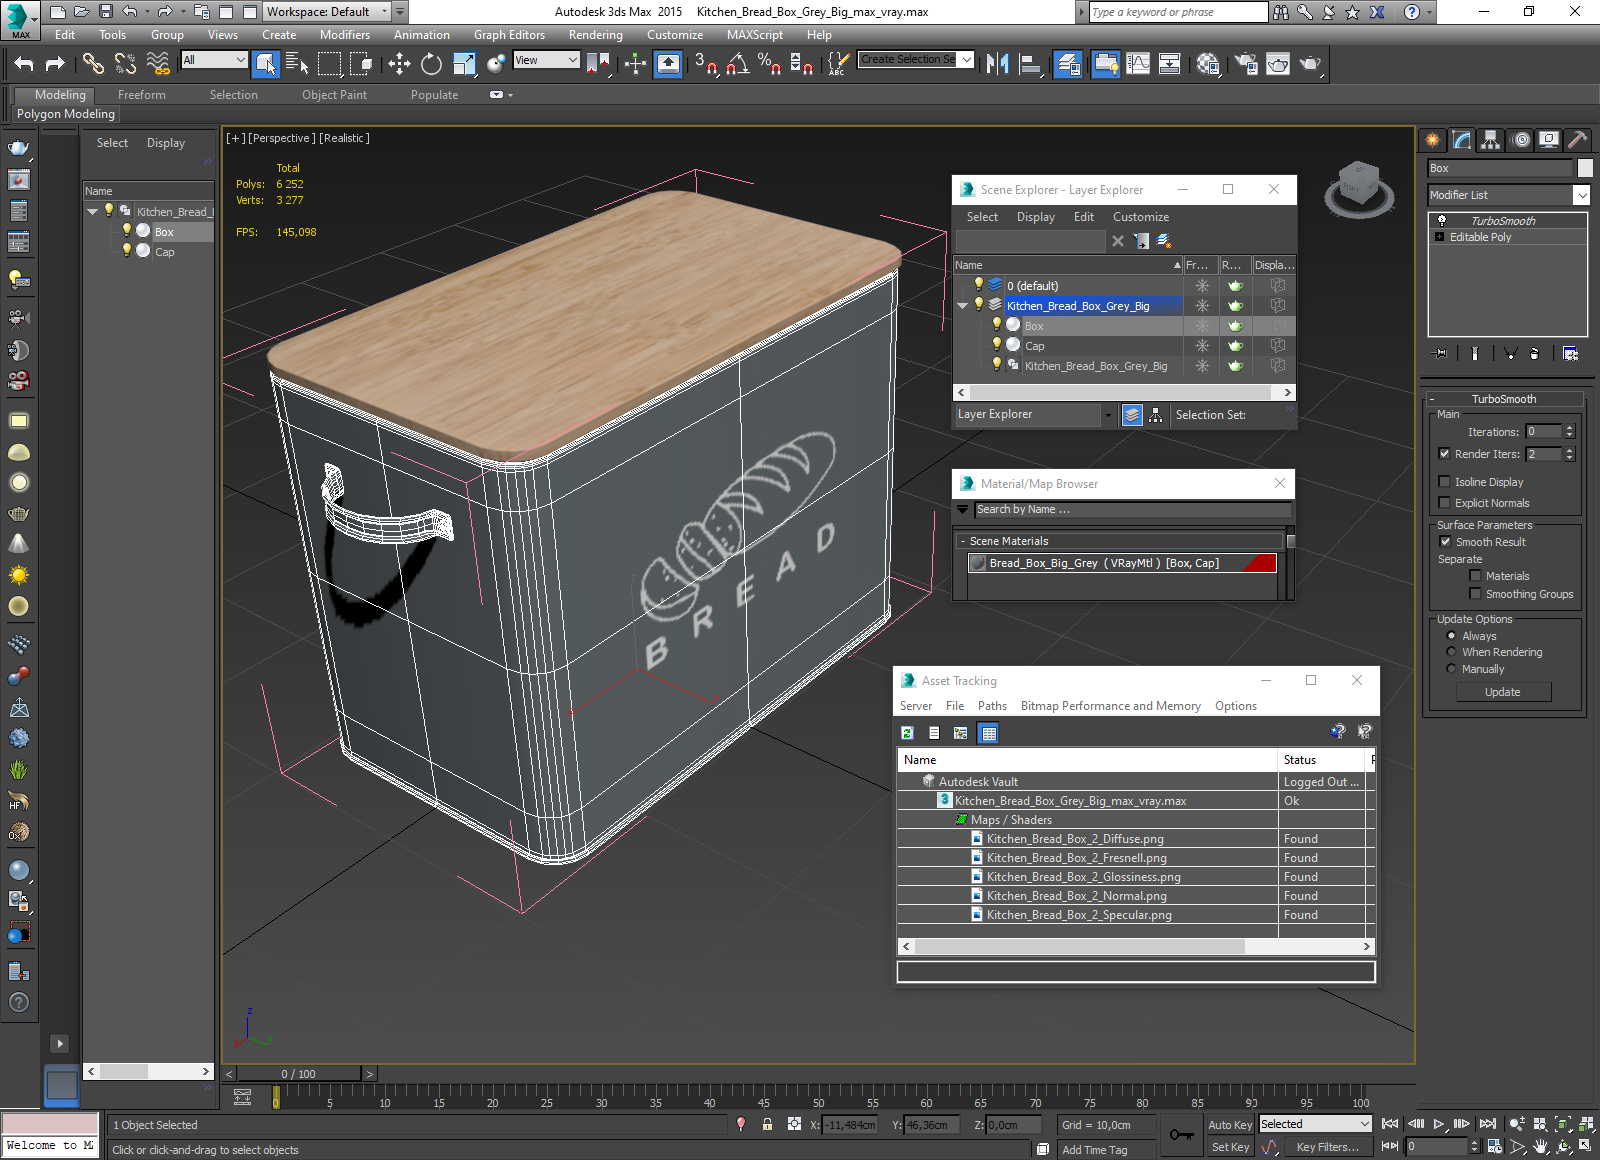Open the MAXScript menu
The width and height of the screenshot is (1600, 1160).
point(755,35)
